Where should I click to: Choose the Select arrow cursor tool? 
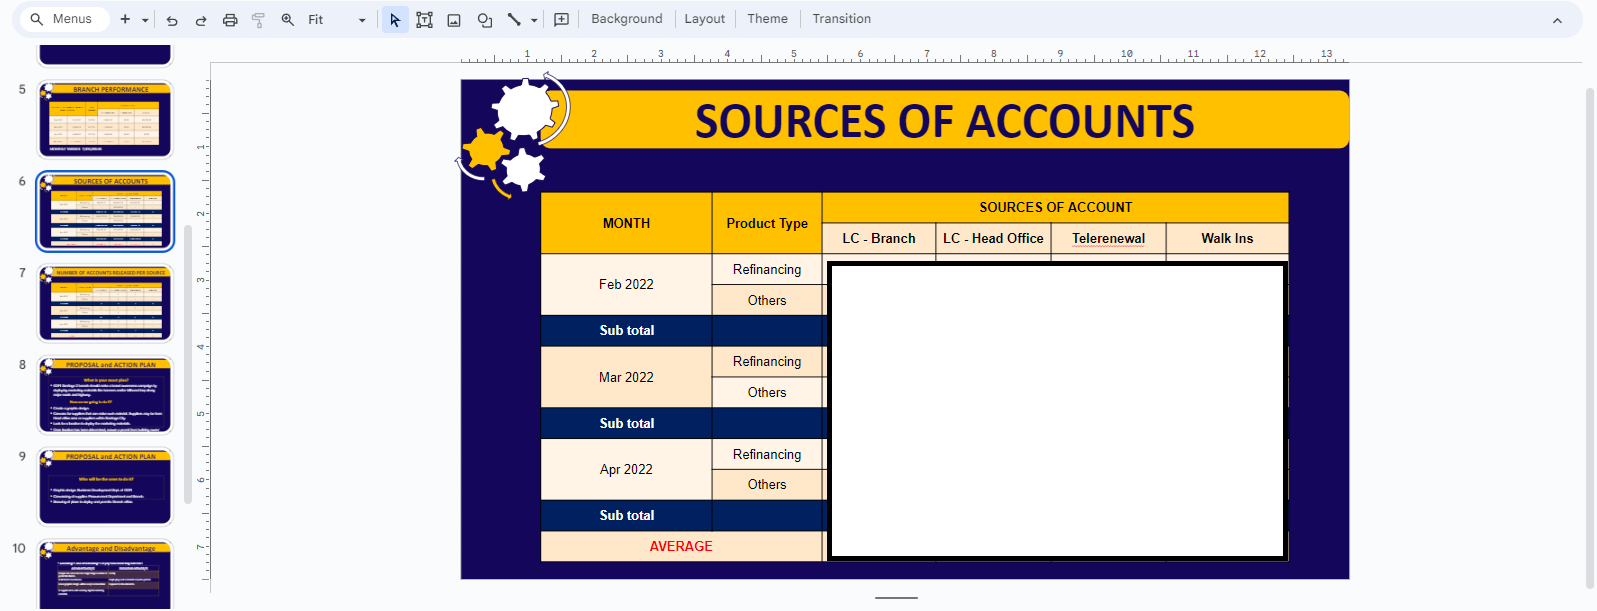pos(395,20)
